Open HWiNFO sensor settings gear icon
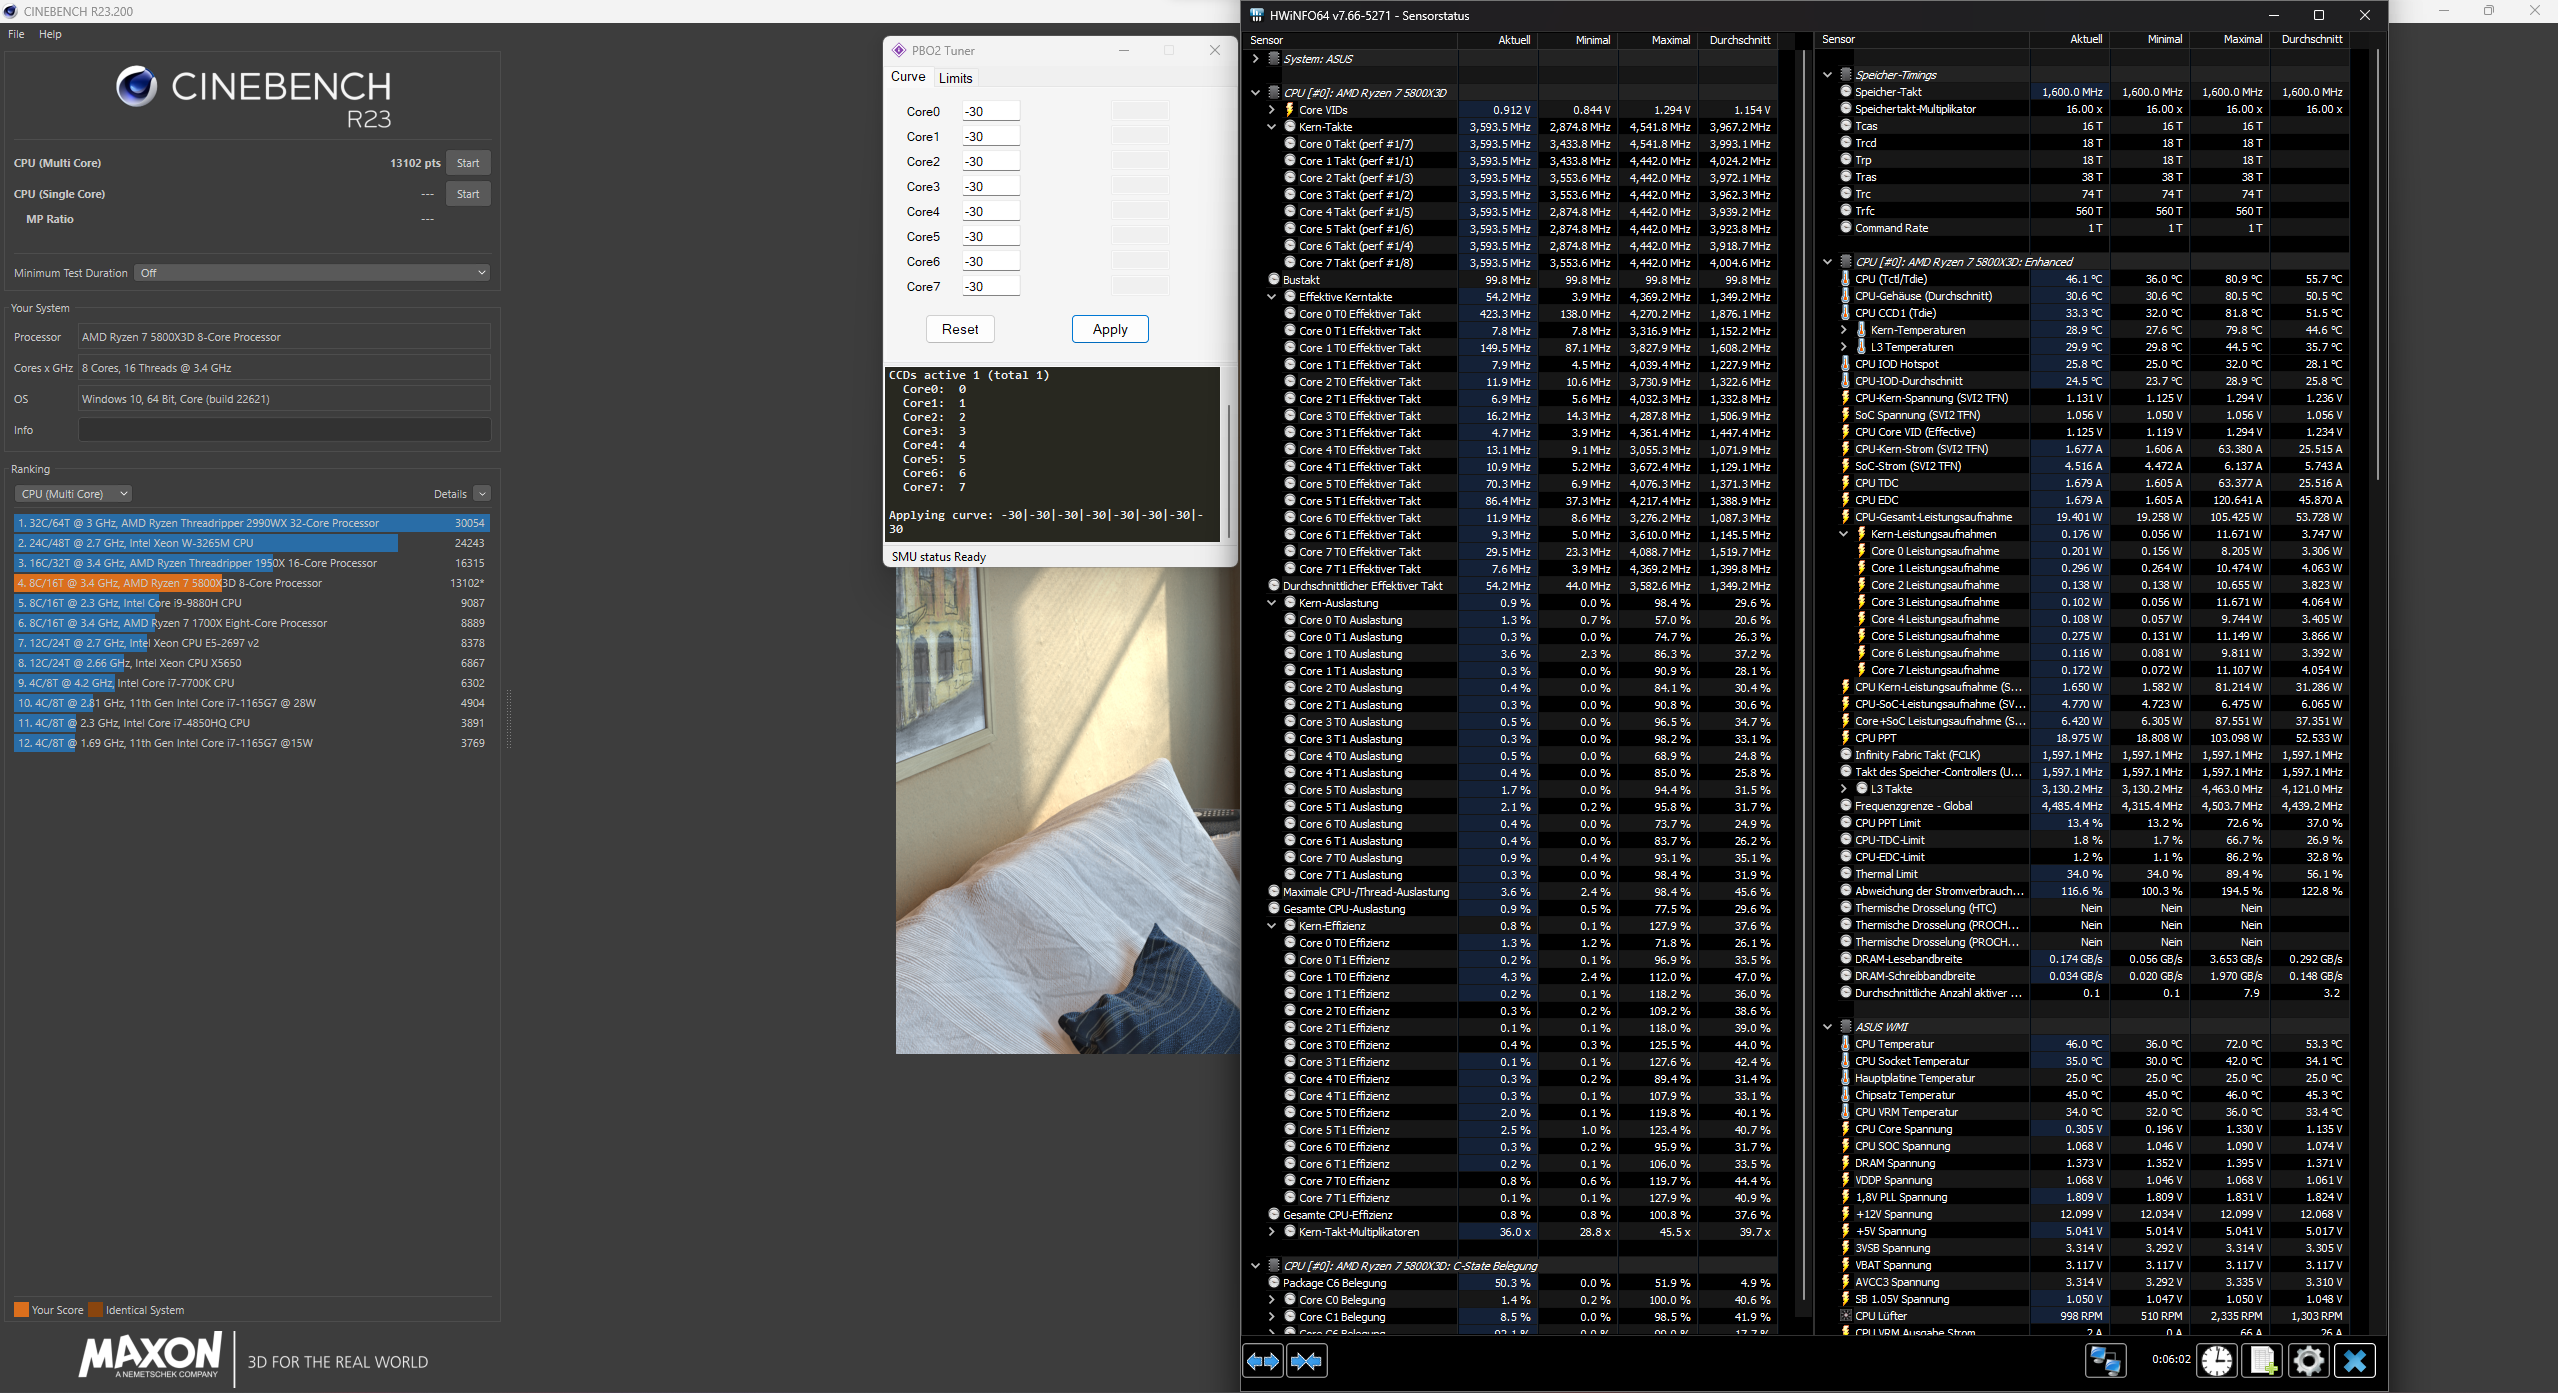The image size is (2558, 1393). click(2309, 1361)
